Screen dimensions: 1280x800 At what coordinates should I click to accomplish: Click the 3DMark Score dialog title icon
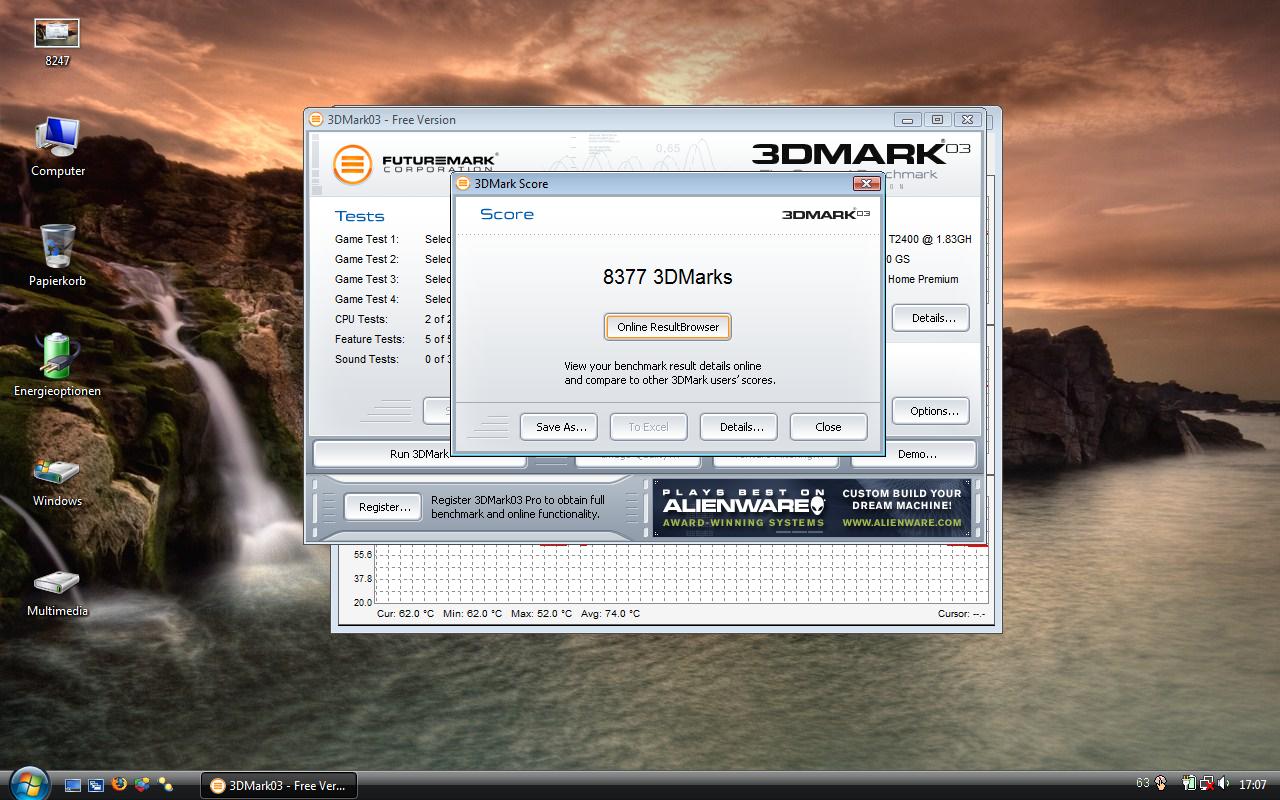click(x=463, y=184)
